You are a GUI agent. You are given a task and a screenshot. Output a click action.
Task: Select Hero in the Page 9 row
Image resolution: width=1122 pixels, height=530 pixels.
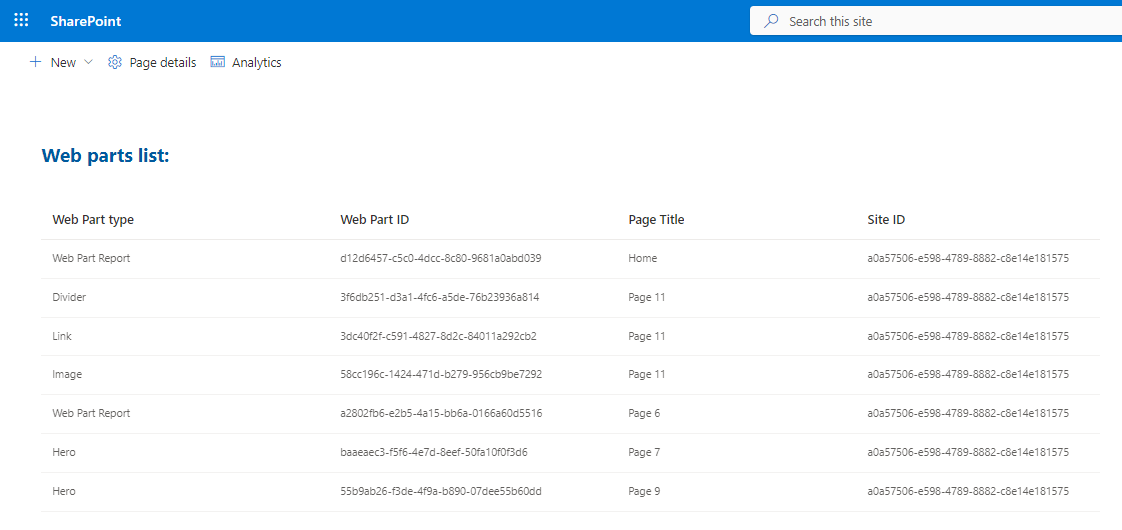[x=64, y=491]
